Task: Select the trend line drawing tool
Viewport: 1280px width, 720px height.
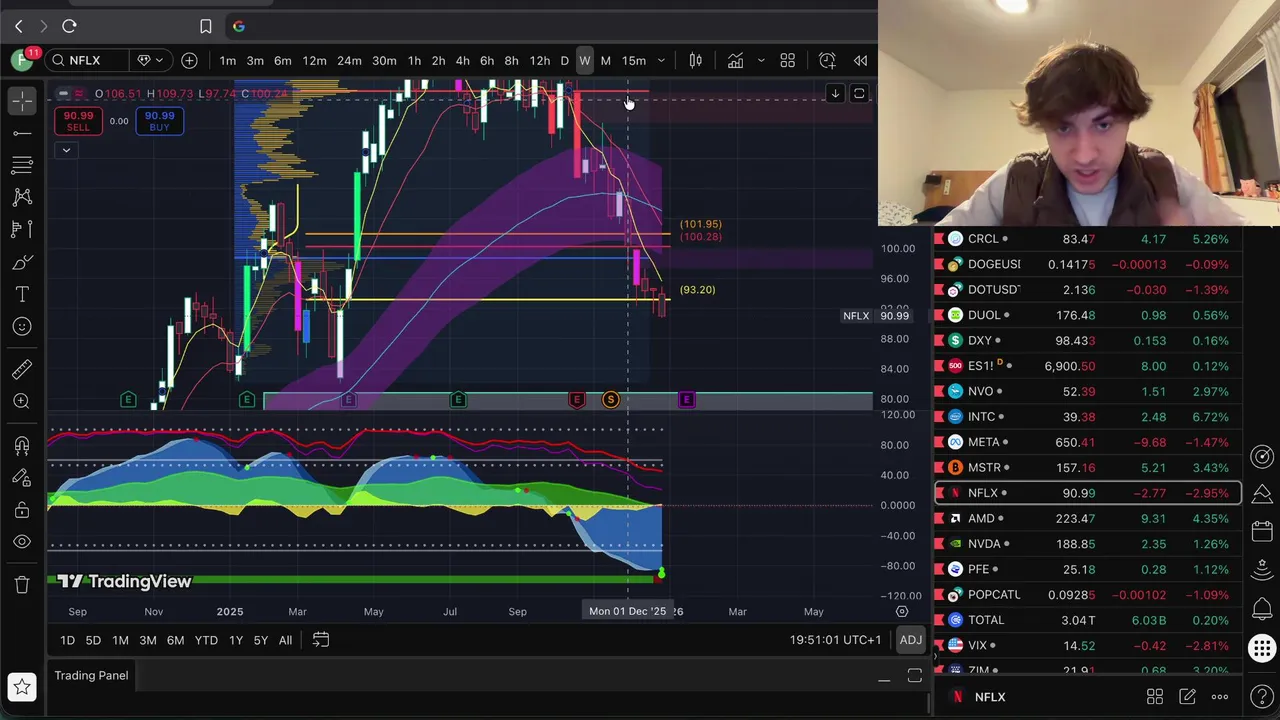Action: click(22, 133)
